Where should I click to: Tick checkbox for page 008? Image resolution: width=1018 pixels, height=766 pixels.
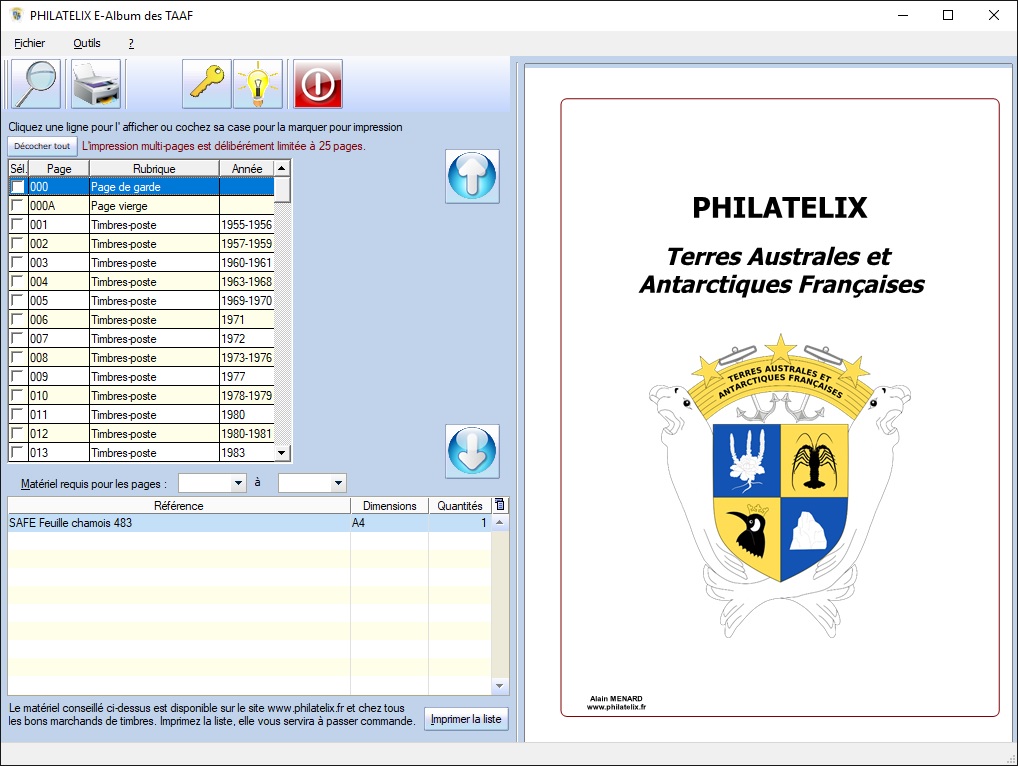point(18,357)
